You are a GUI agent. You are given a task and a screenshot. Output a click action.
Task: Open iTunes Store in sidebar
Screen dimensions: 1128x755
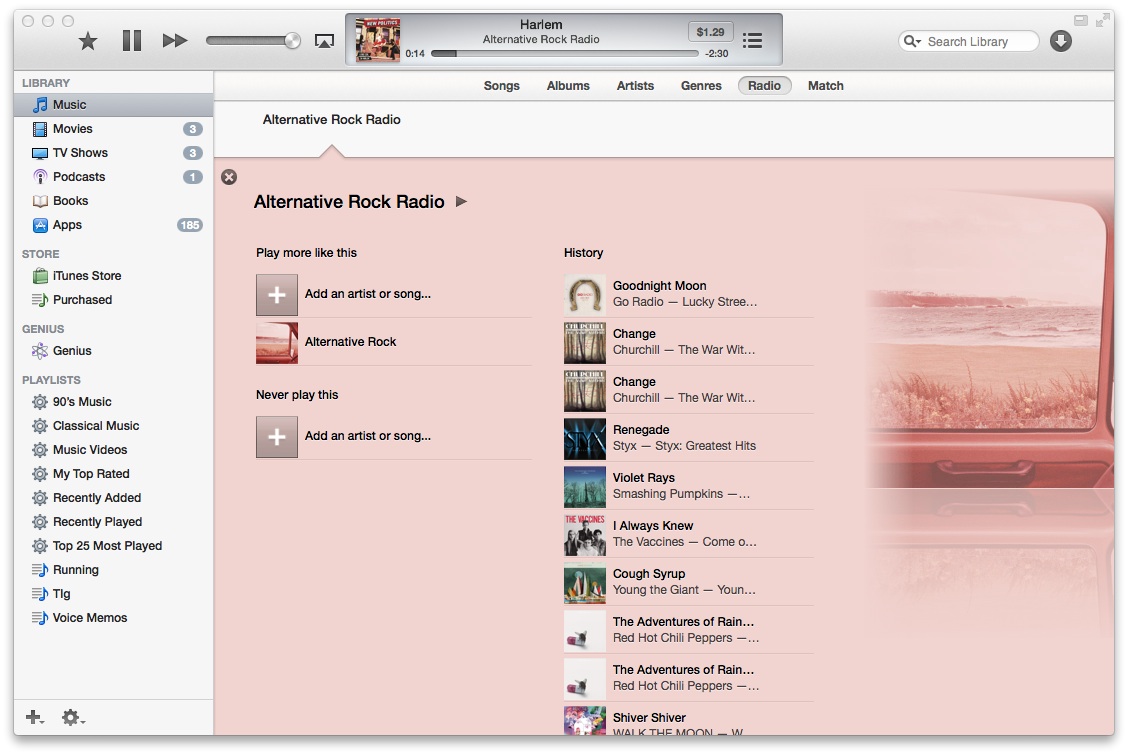(86, 276)
